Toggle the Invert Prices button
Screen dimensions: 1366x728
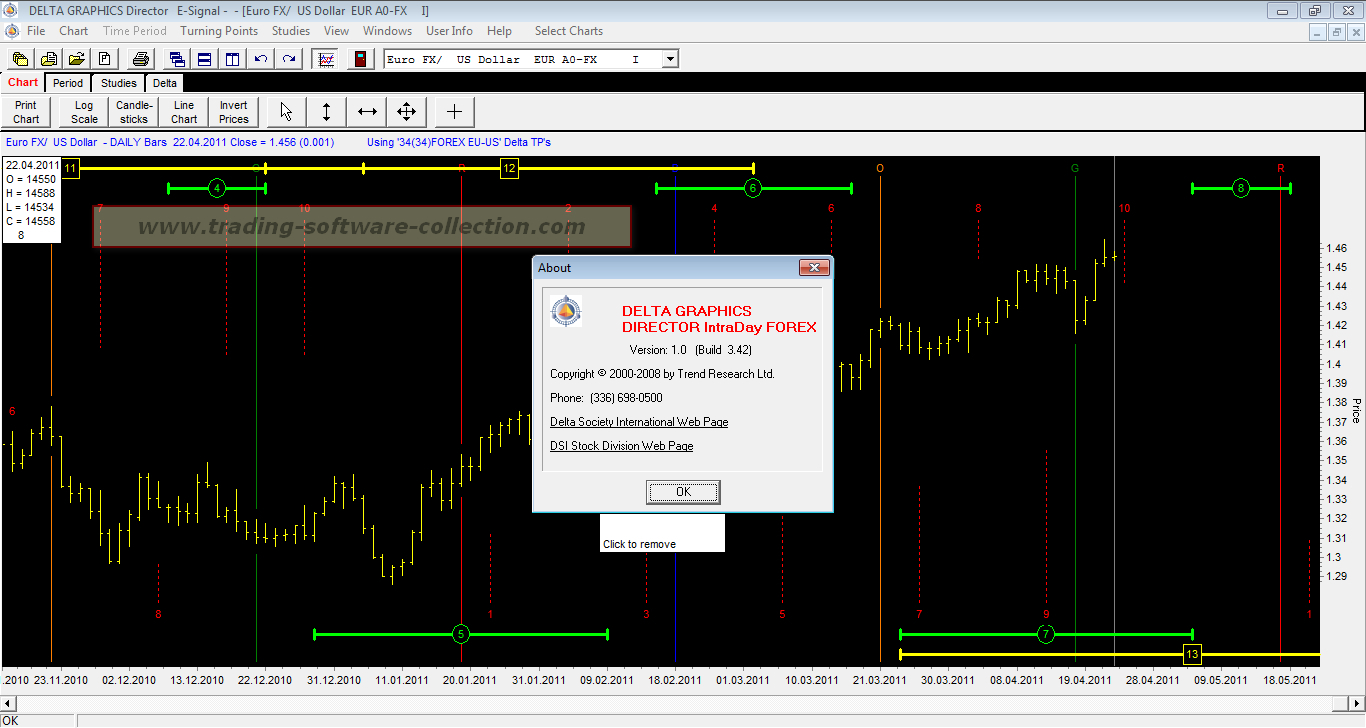[234, 112]
